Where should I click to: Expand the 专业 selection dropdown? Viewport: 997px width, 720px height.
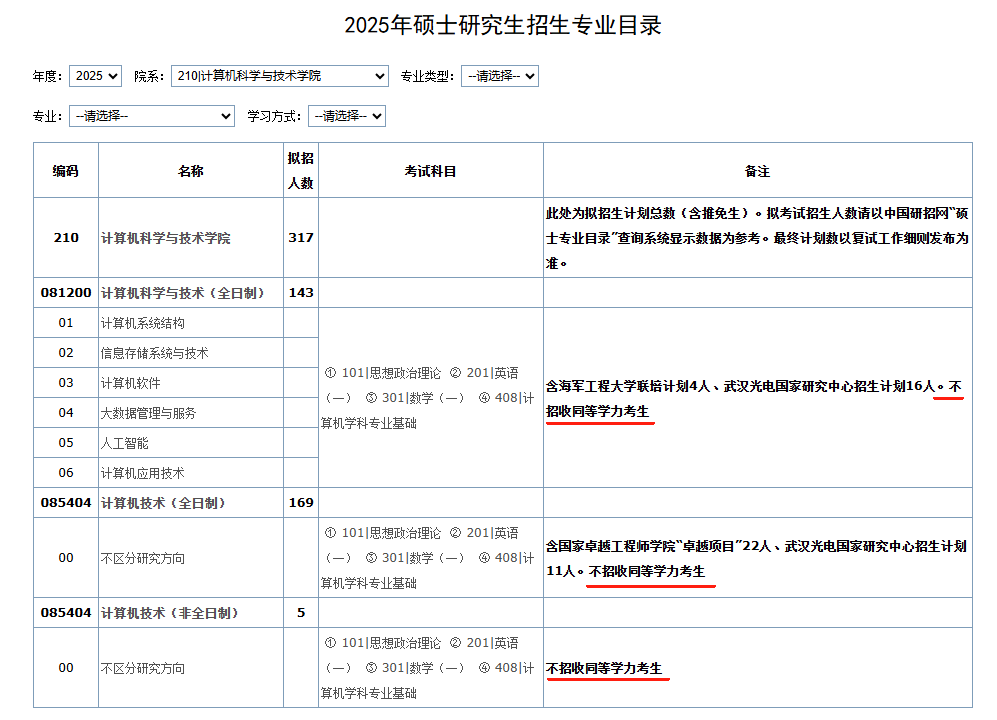tap(152, 116)
